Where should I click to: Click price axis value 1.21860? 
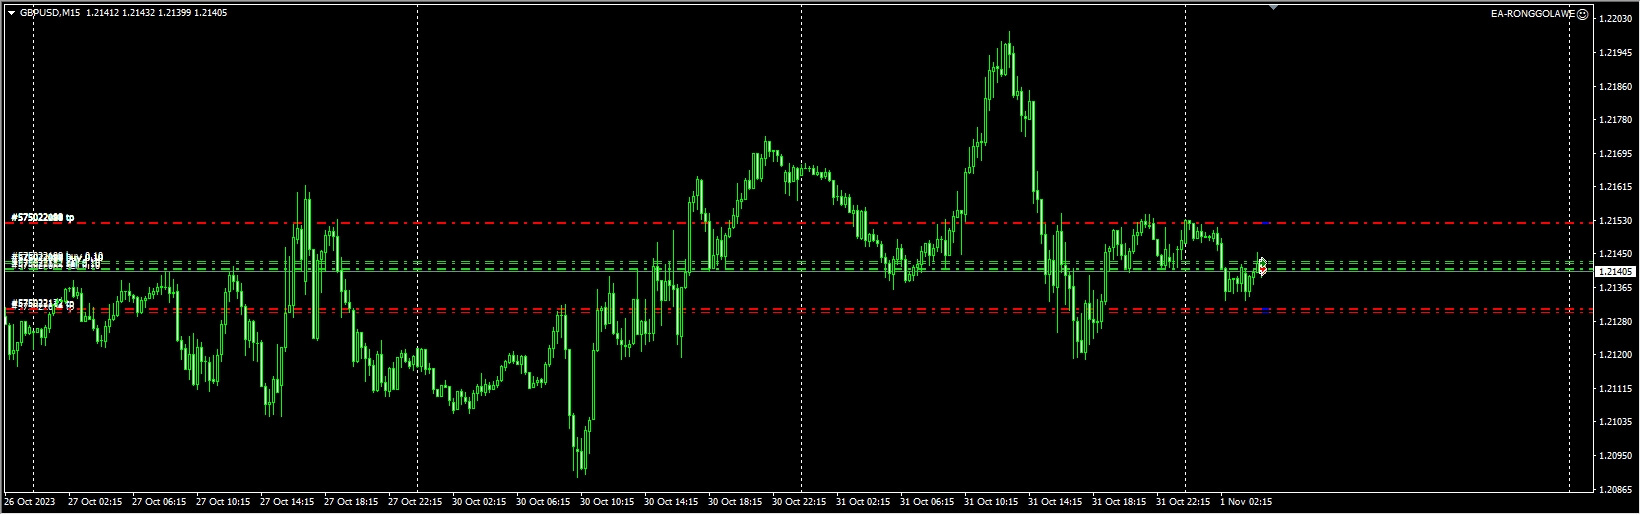(1616, 86)
